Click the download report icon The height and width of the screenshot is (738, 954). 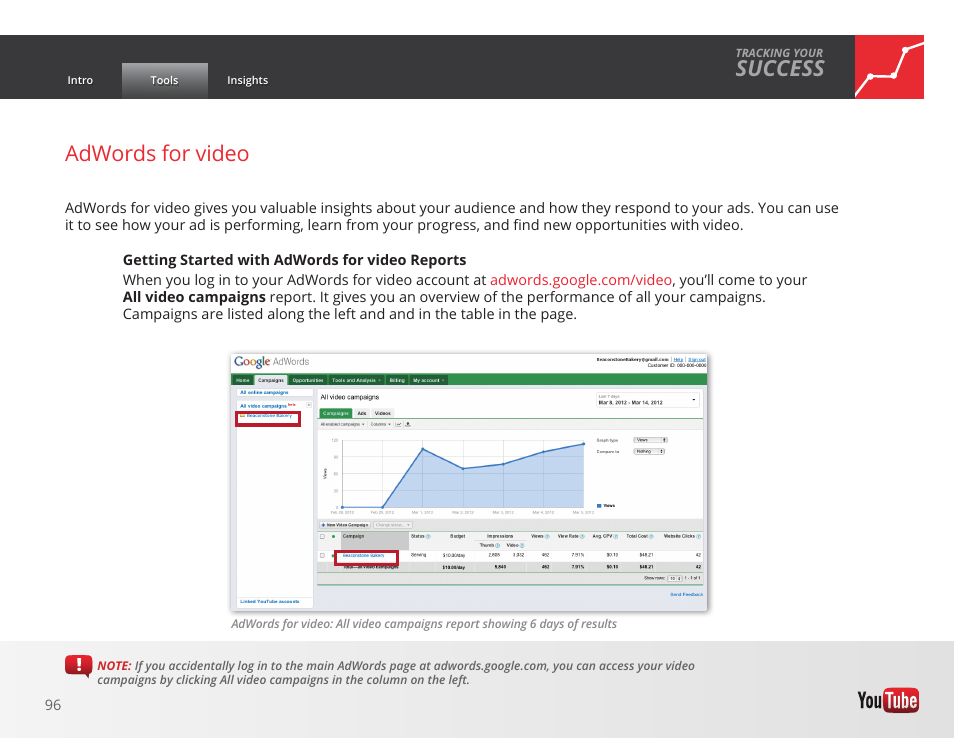[408, 424]
